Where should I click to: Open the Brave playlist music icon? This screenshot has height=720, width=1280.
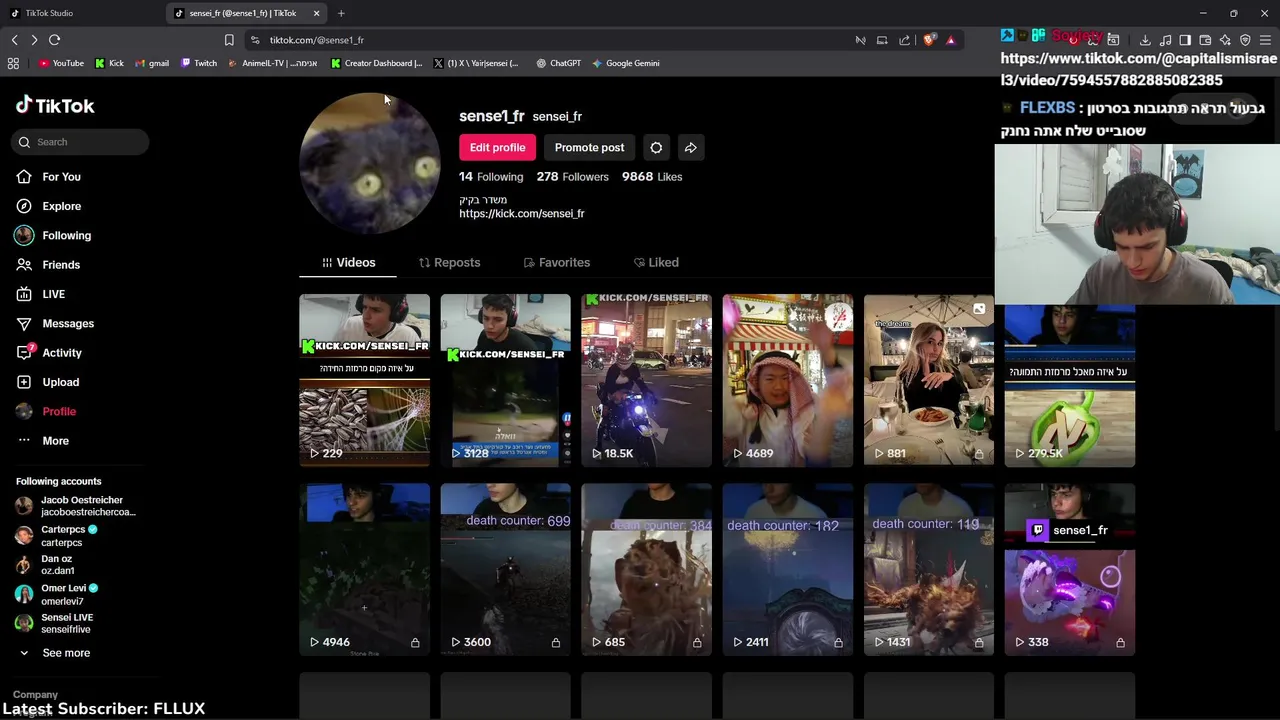1165,40
